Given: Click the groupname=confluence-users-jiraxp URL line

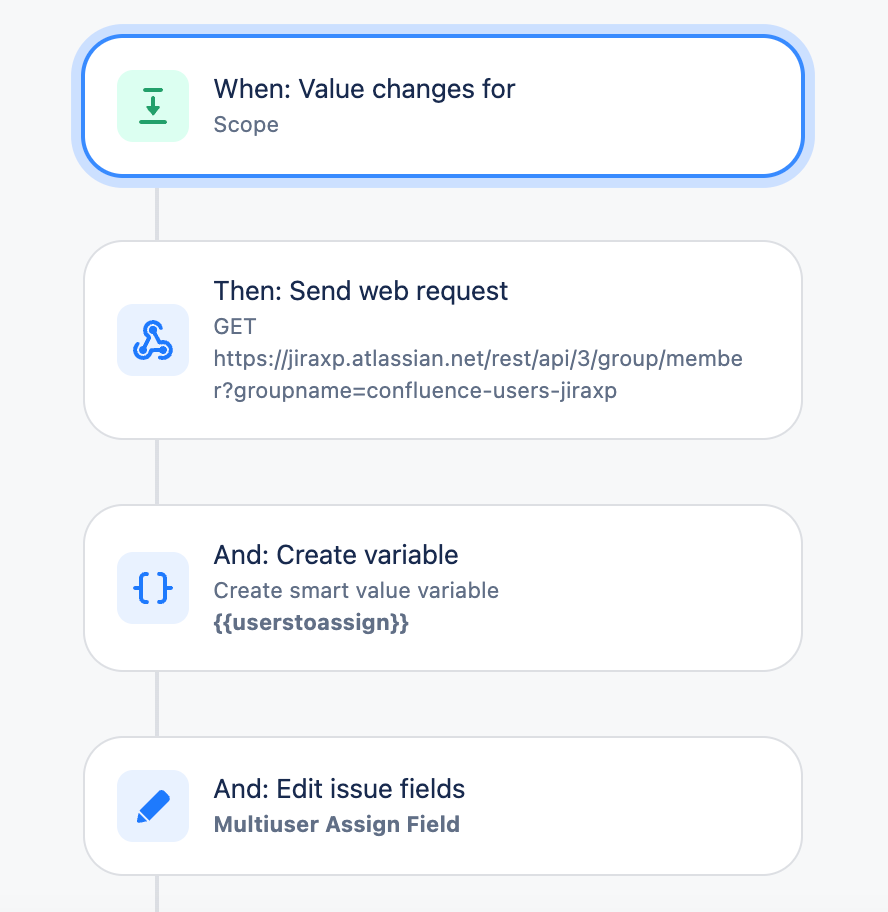Looking at the screenshot, I should coord(415,391).
